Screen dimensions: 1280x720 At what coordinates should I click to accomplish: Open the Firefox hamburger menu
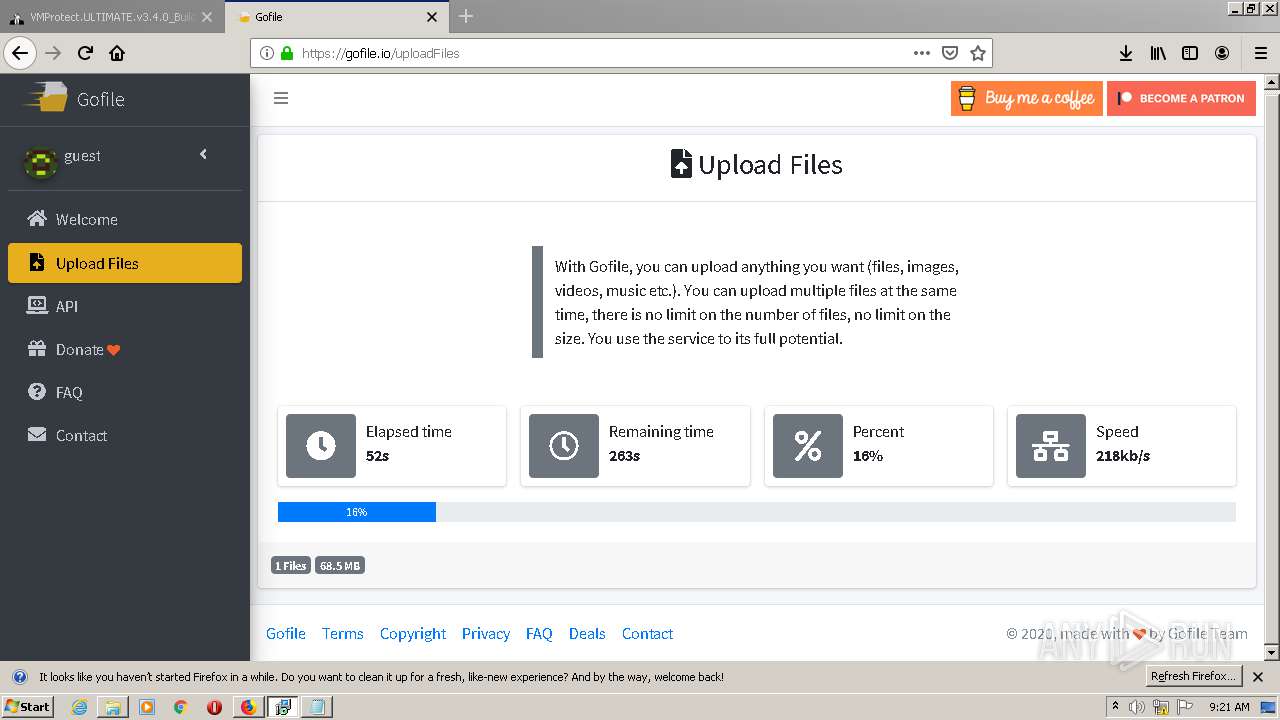pyautogui.click(x=1260, y=53)
